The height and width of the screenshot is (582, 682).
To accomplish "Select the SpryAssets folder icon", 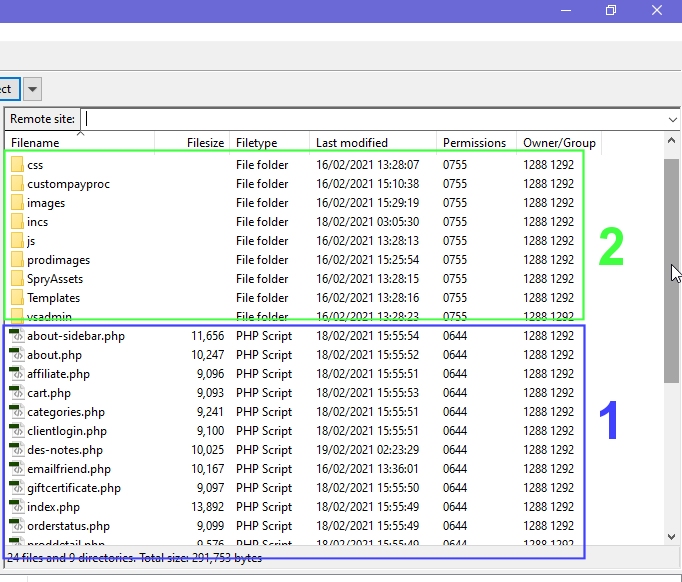I will click(x=17, y=279).
